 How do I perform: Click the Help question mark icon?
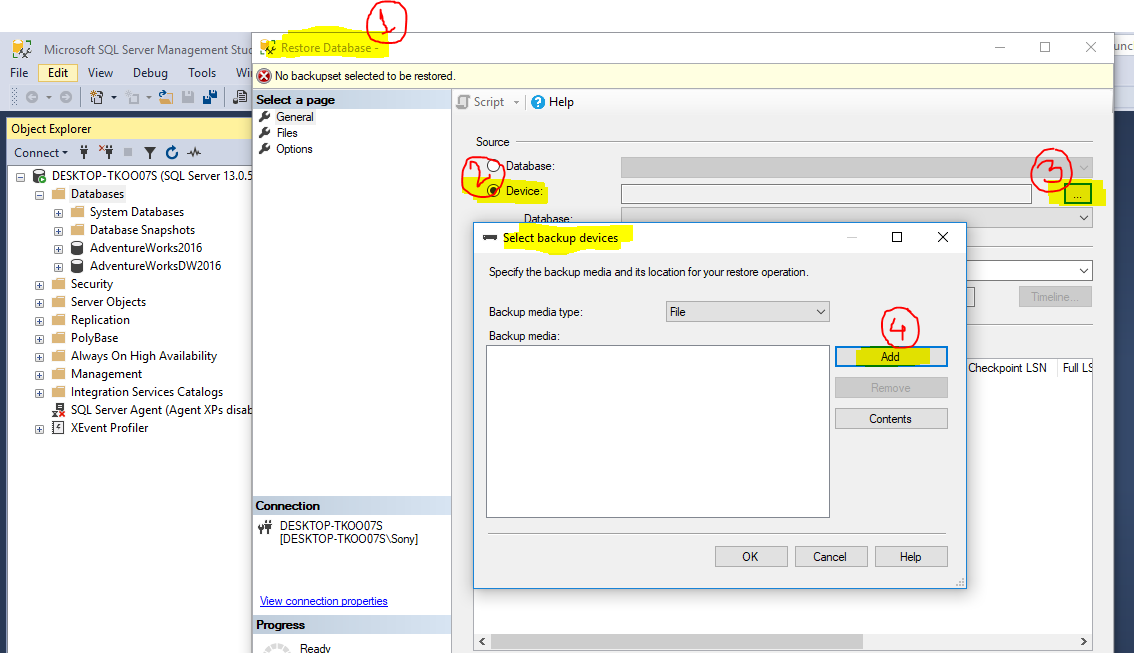tap(538, 102)
